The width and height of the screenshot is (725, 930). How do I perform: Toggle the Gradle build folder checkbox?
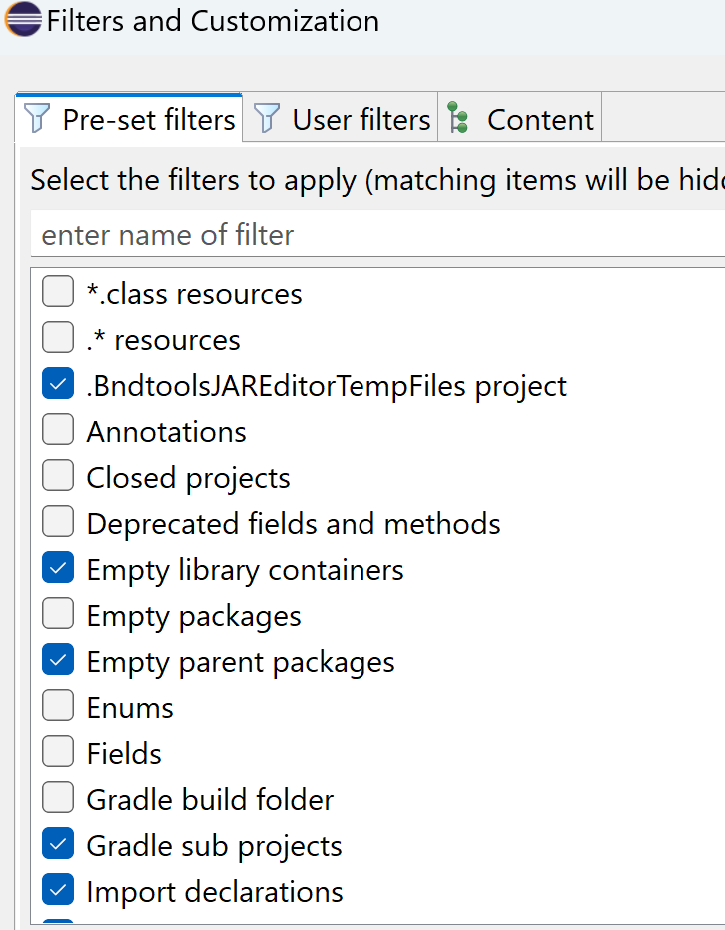[x=58, y=799]
